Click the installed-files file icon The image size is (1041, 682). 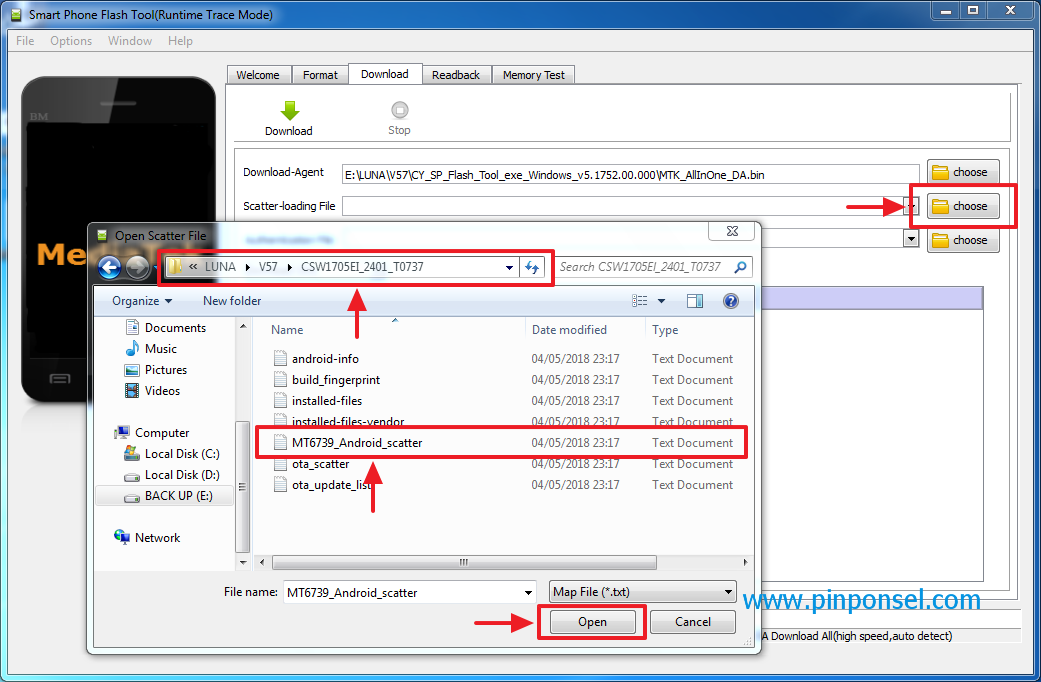coord(280,401)
